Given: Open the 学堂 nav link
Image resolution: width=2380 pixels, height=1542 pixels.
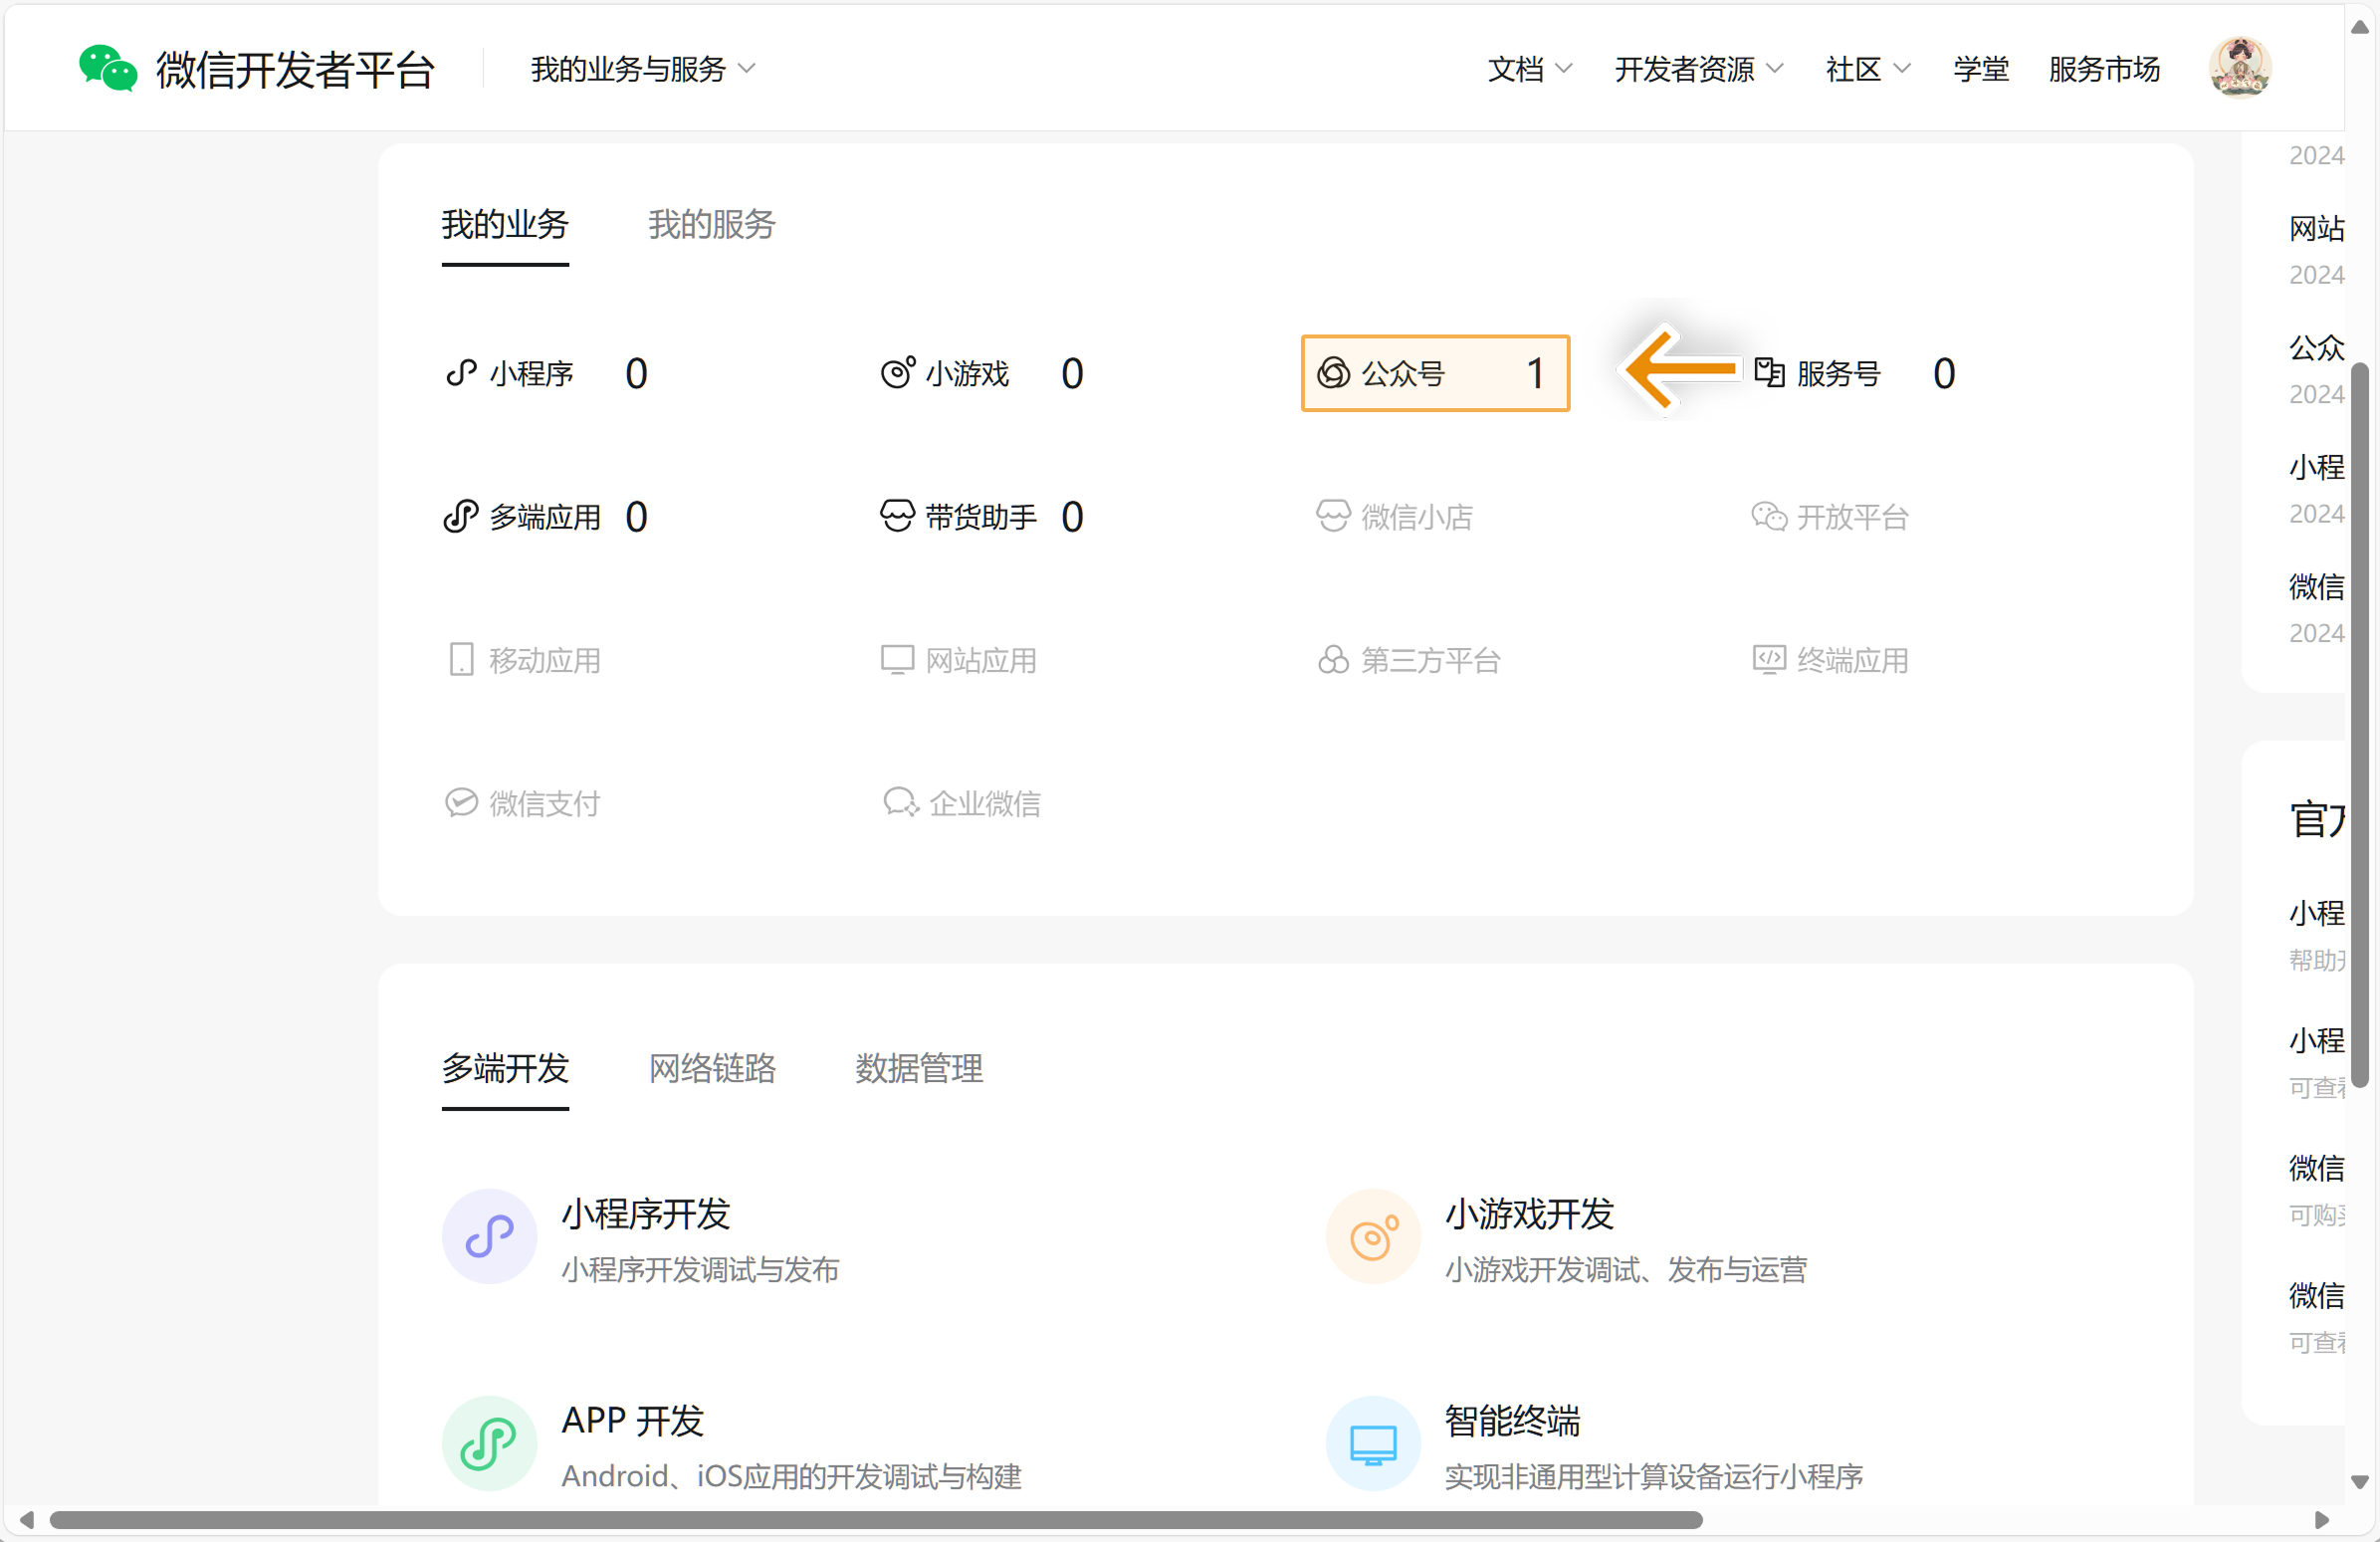Looking at the screenshot, I should click(x=1980, y=69).
